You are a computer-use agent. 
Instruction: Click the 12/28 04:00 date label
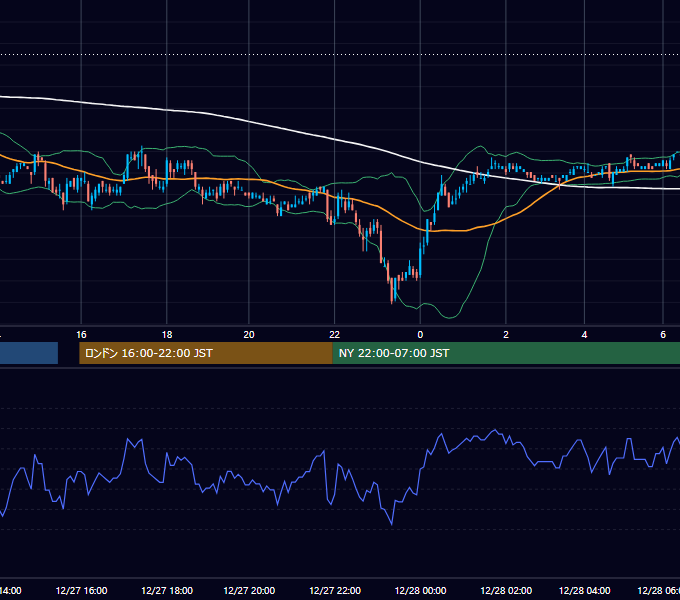point(585,590)
